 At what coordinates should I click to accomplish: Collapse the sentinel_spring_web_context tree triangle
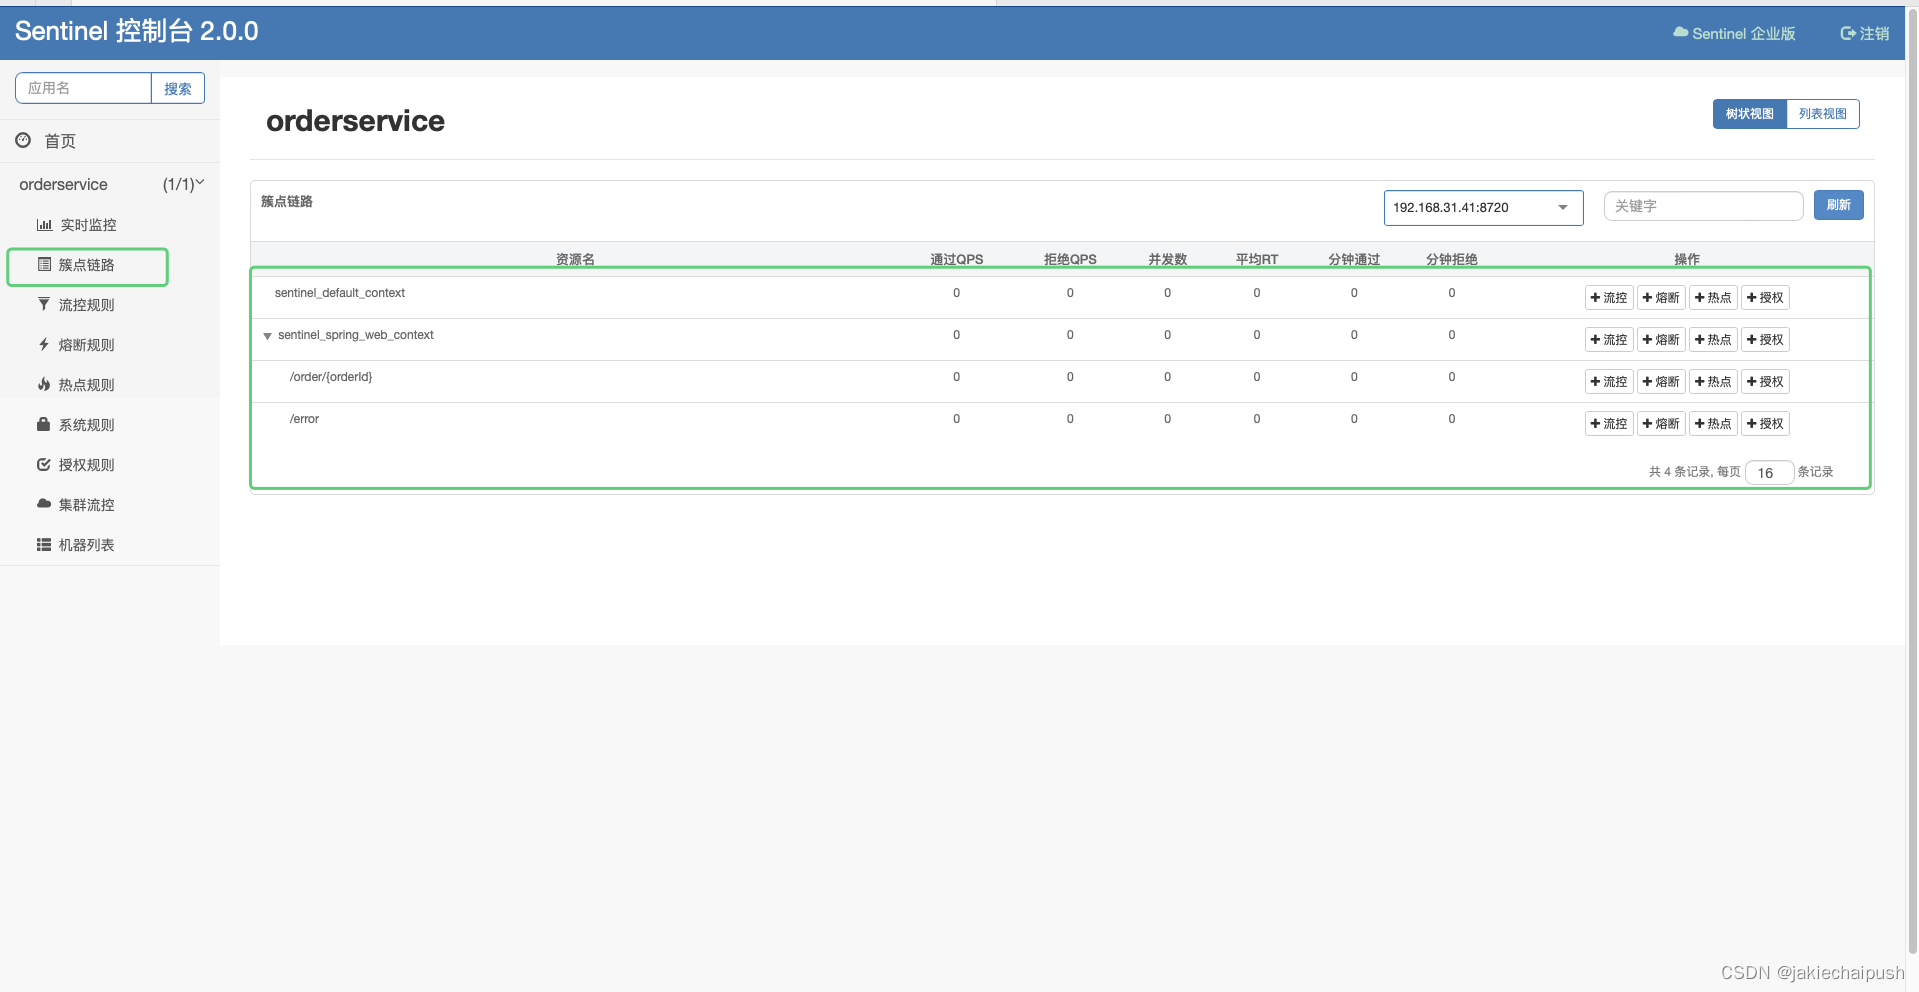click(x=267, y=336)
